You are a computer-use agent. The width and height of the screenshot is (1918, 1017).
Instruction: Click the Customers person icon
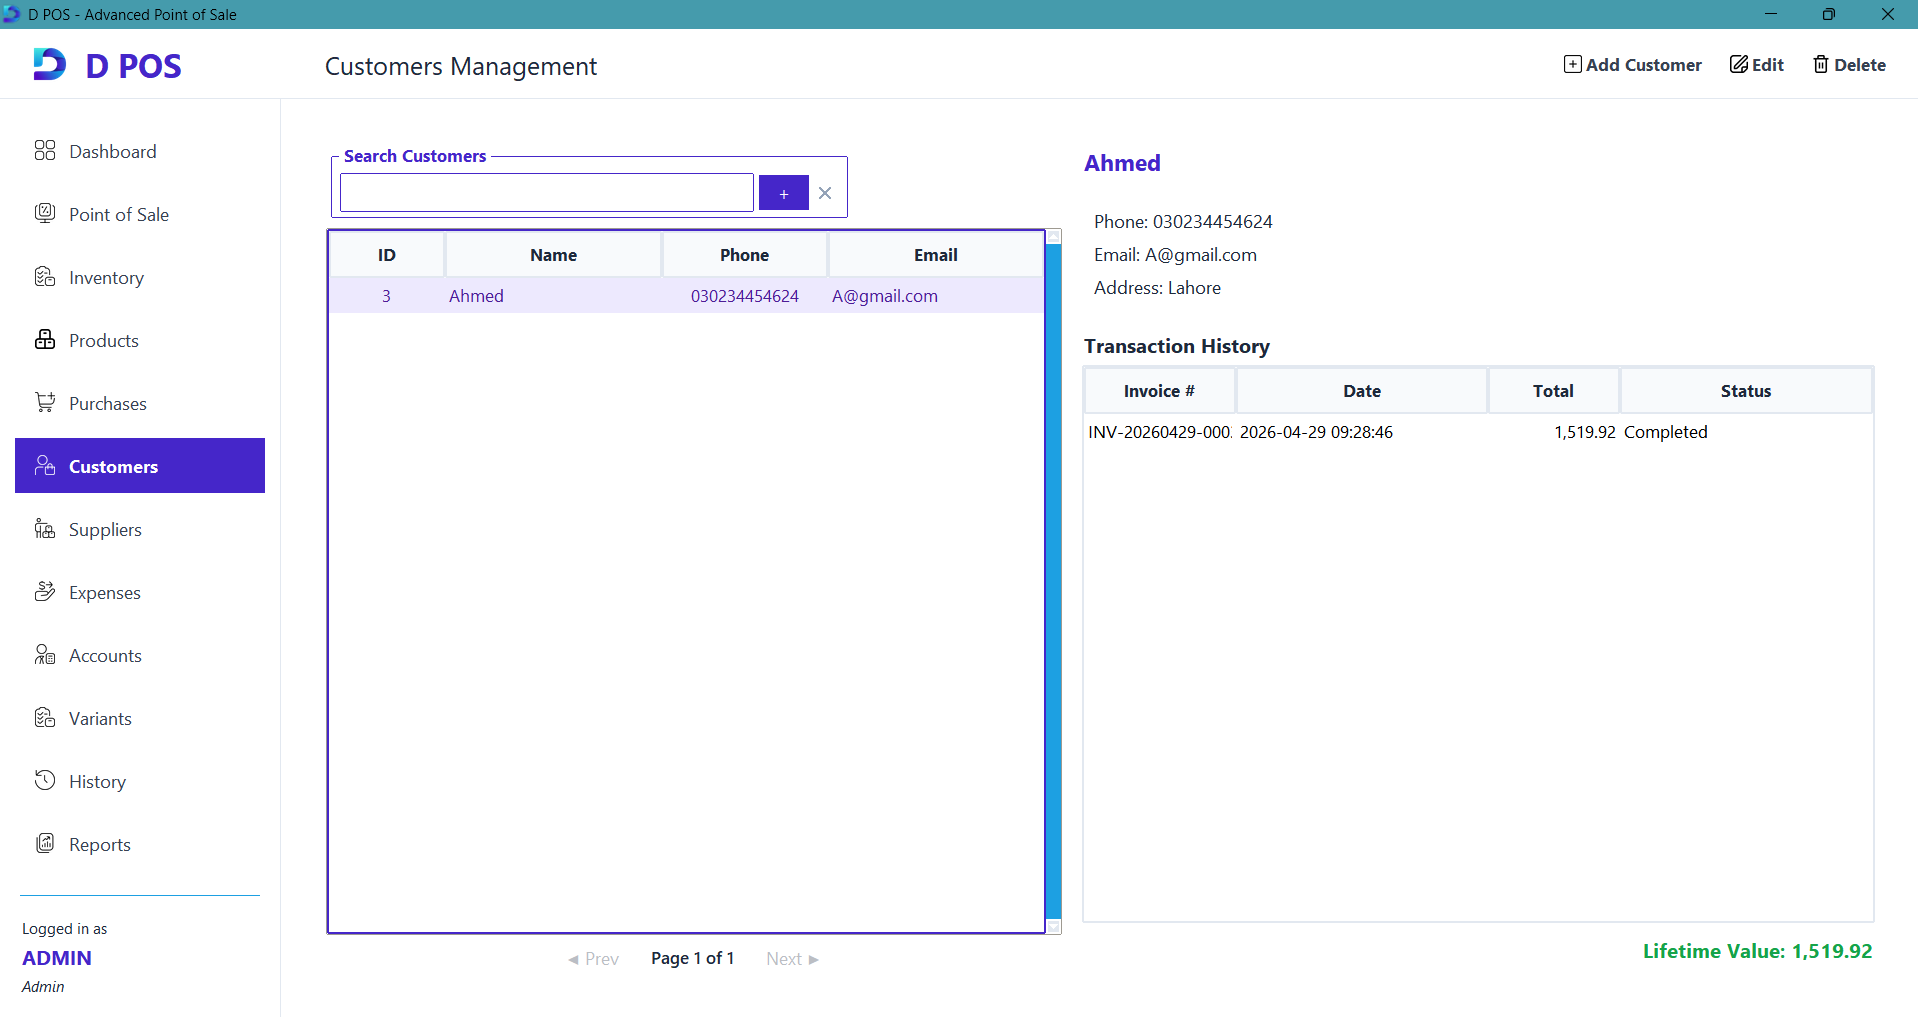[x=45, y=465]
